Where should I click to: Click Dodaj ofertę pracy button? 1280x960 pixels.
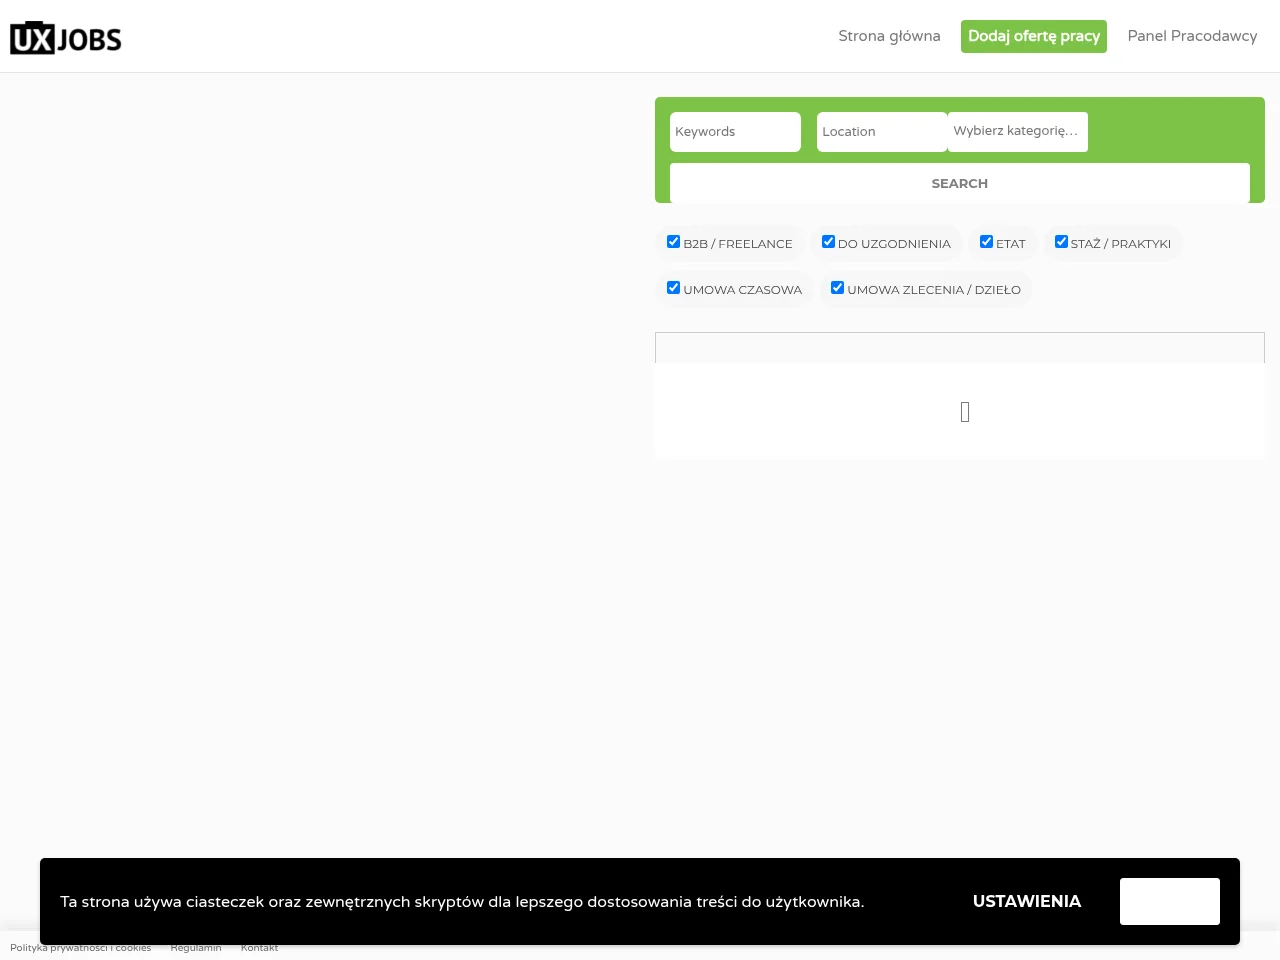click(x=1034, y=36)
